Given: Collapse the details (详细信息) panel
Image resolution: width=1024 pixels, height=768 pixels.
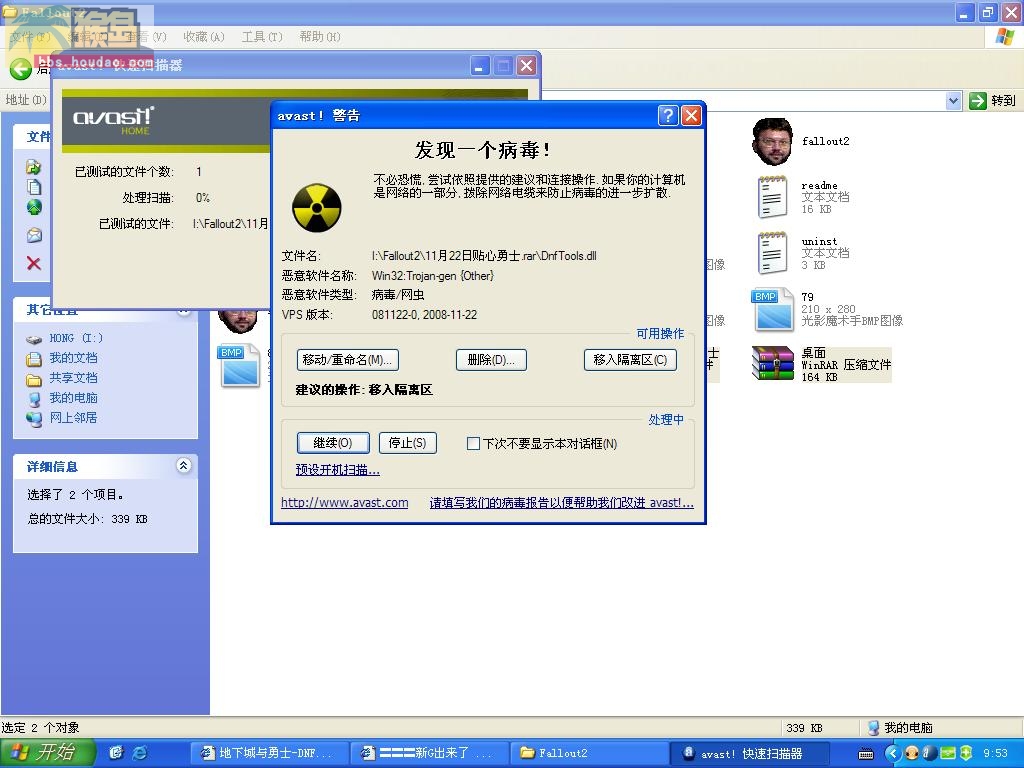Looking at the screenshot, I should (184, 466).
